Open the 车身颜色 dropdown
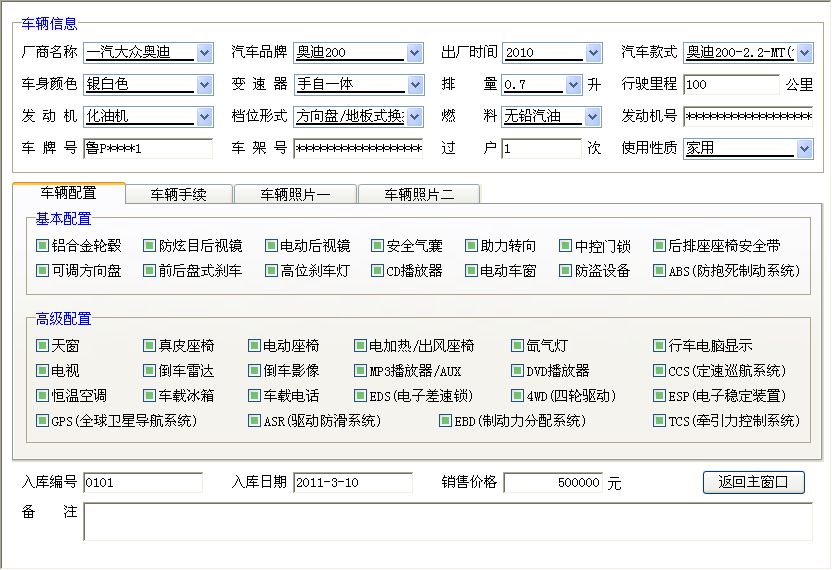This screenshot has width=832, height=570. click(x=204, y=84)
